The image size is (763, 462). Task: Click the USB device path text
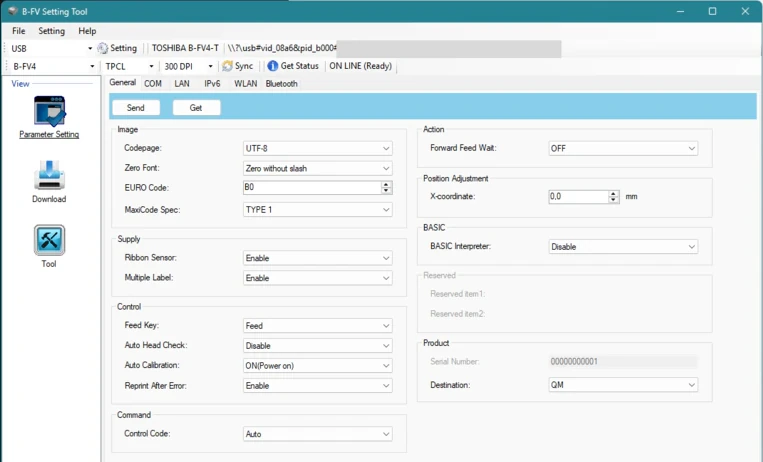[282, 48]
